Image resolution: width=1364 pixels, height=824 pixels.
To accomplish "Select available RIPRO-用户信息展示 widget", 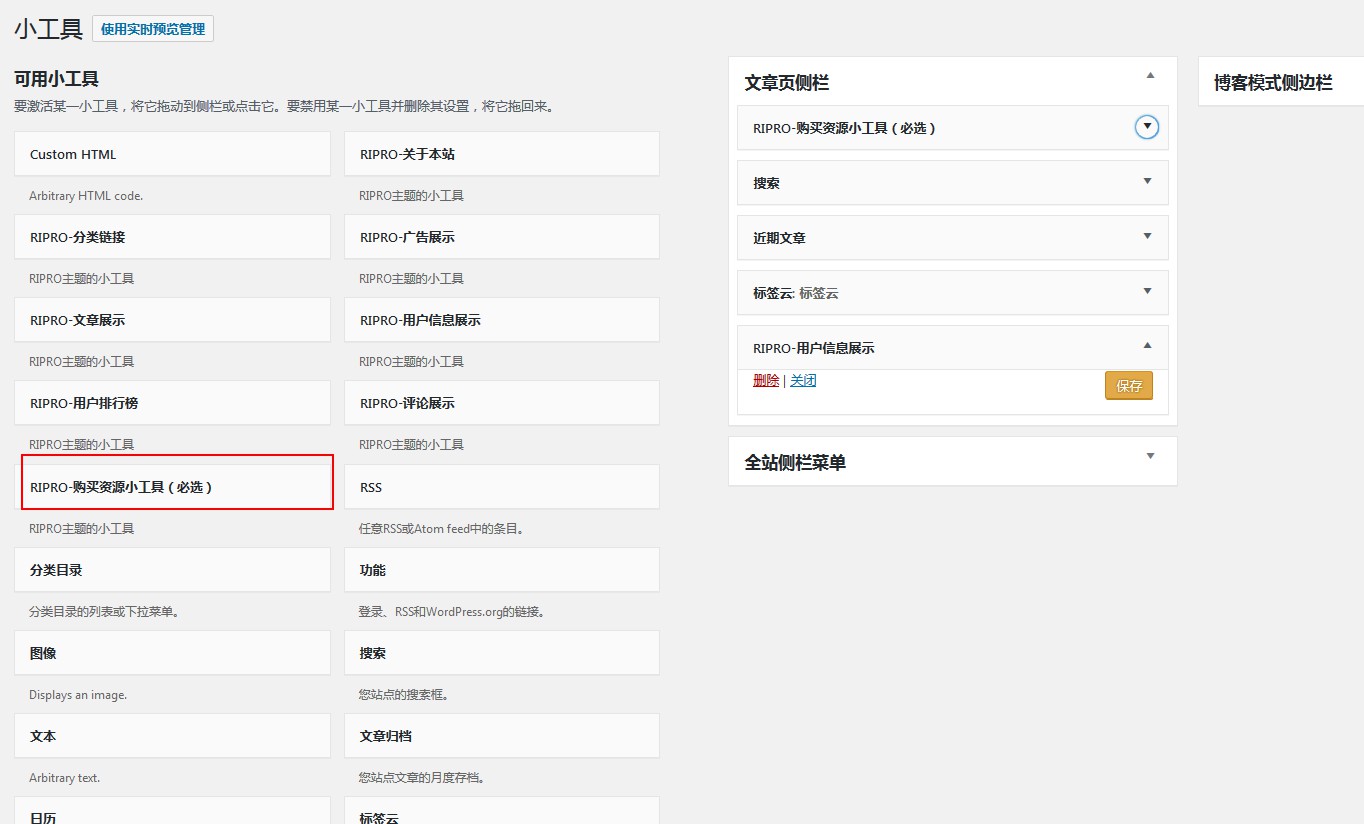I will (x=502, y=320).
